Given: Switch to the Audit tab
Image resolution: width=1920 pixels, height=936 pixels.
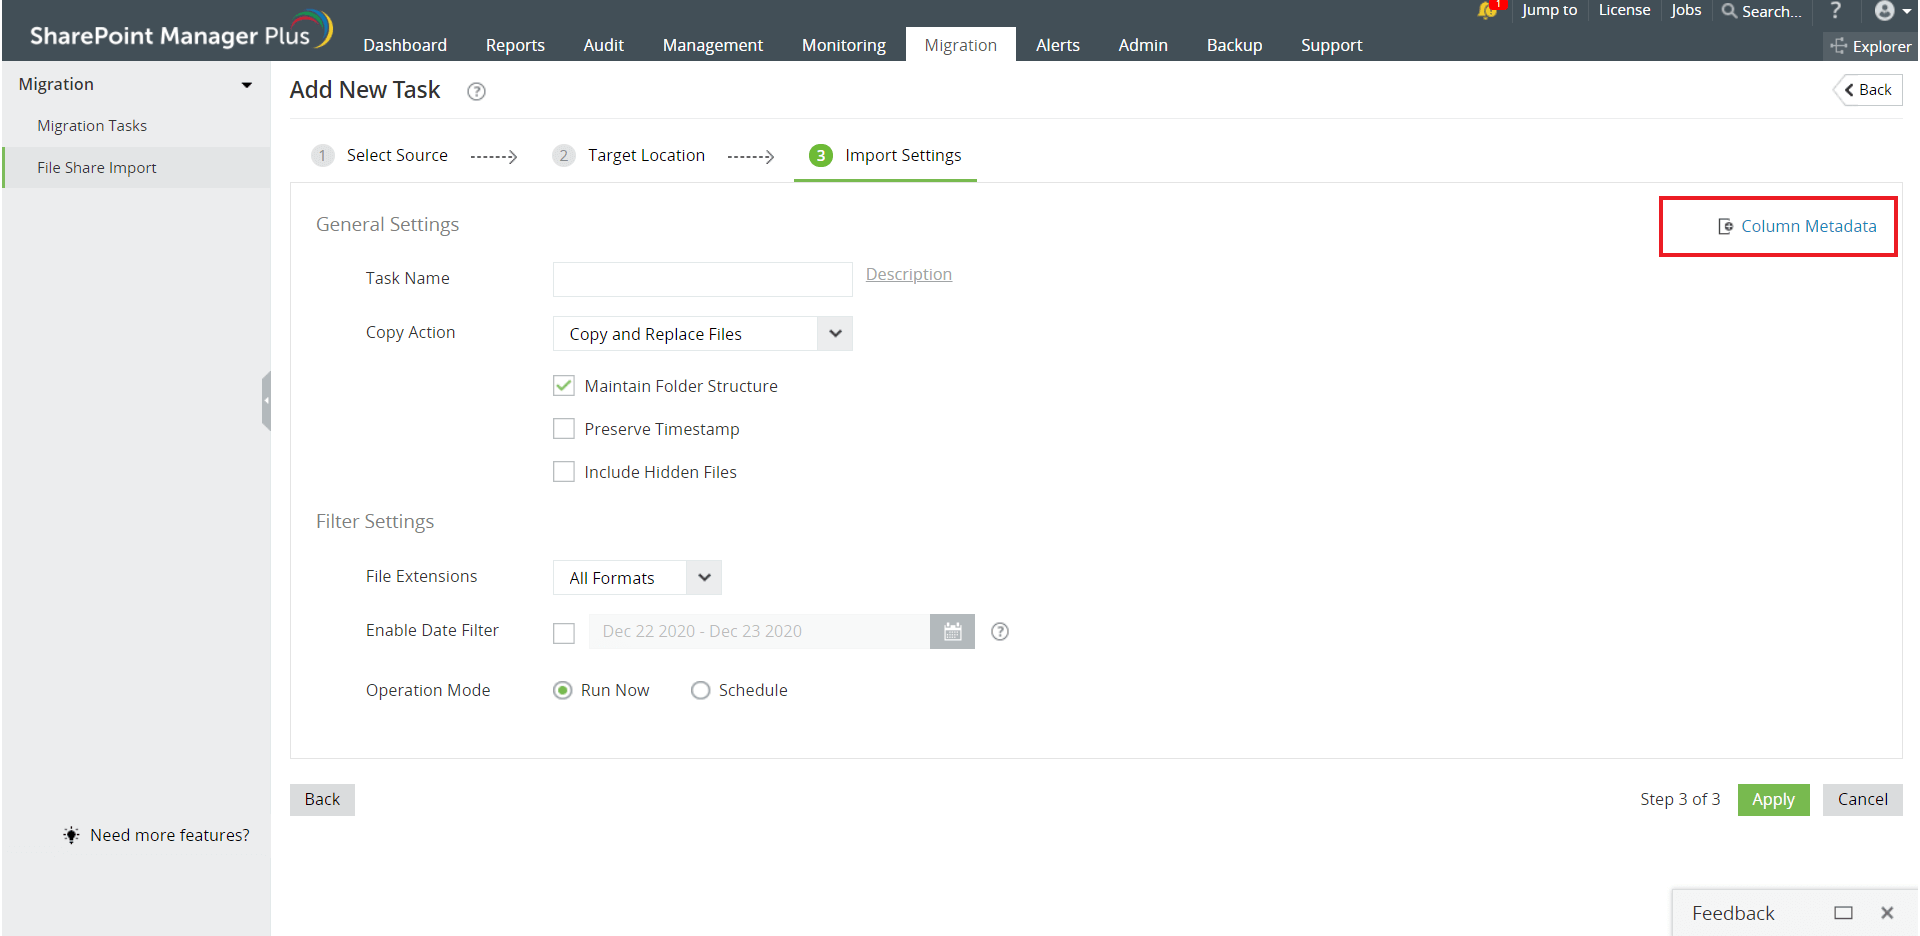Looking at the screenshot, I should tap(604, 45).
